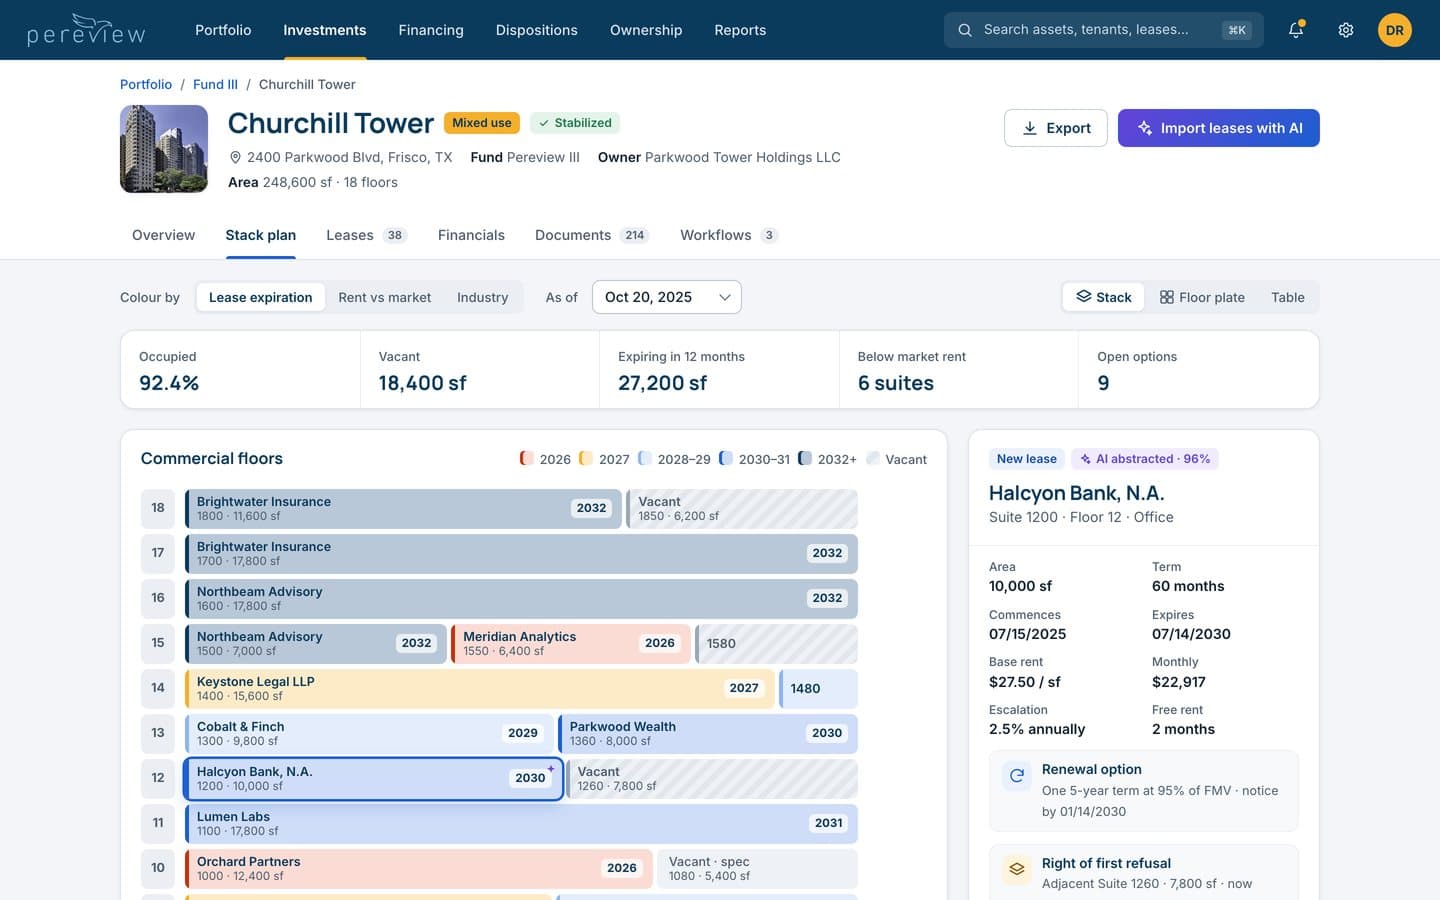Screen dimensions: 1440x900
Task: Follow the Fund III breadcrumb link
Action: point(215,84)
